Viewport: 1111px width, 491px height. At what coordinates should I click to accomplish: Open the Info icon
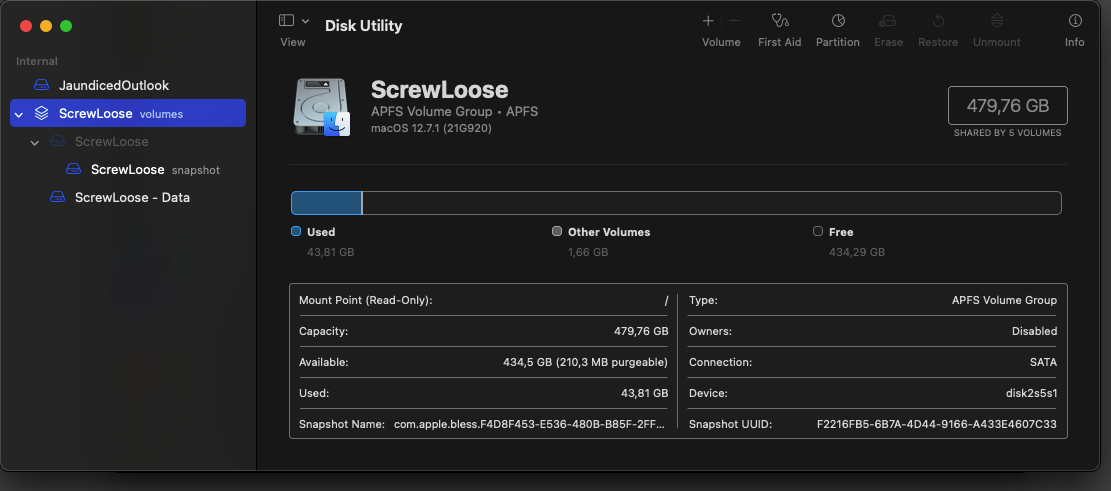(x=1075, y=21)
